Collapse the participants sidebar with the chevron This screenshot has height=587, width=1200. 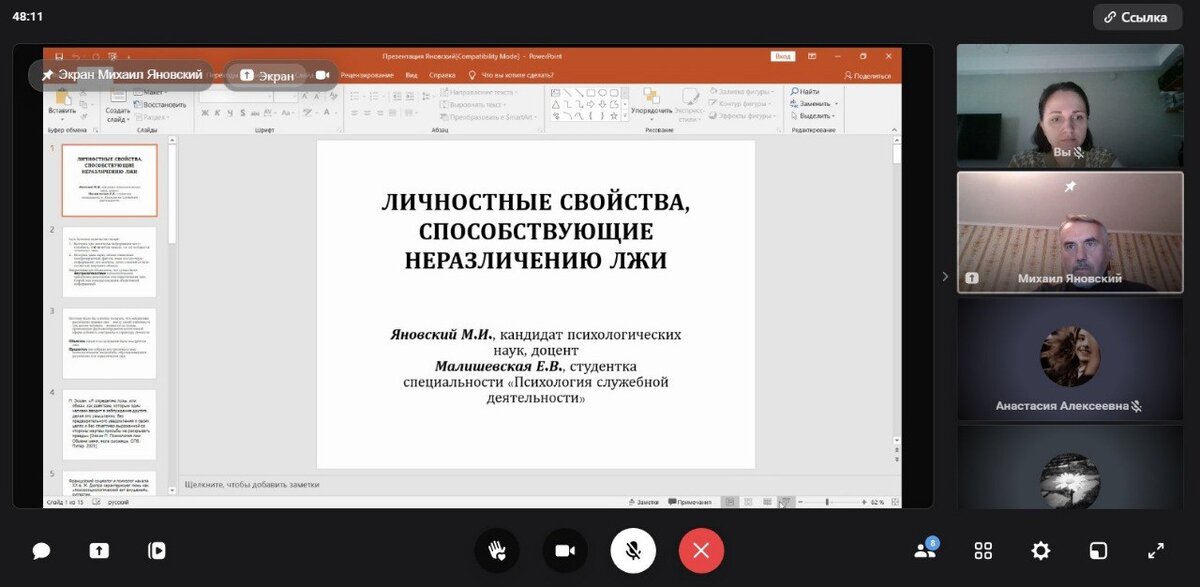945,276
